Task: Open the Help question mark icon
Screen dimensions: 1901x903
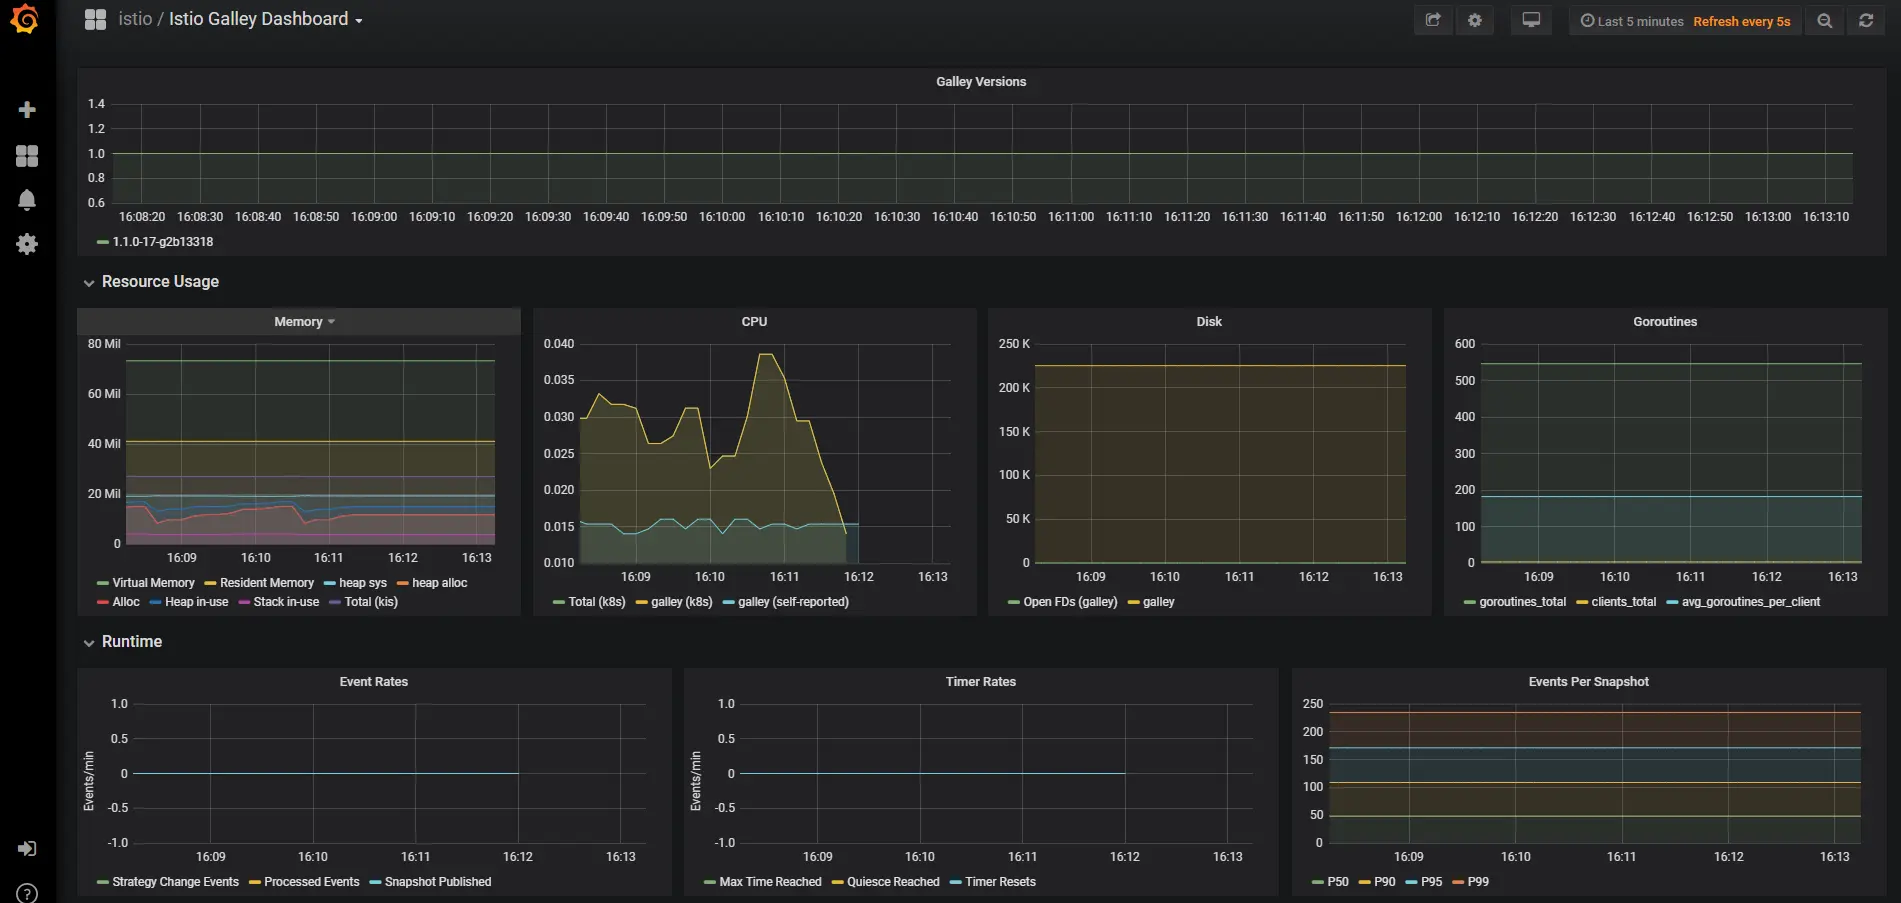Action: tap(27, 893)
